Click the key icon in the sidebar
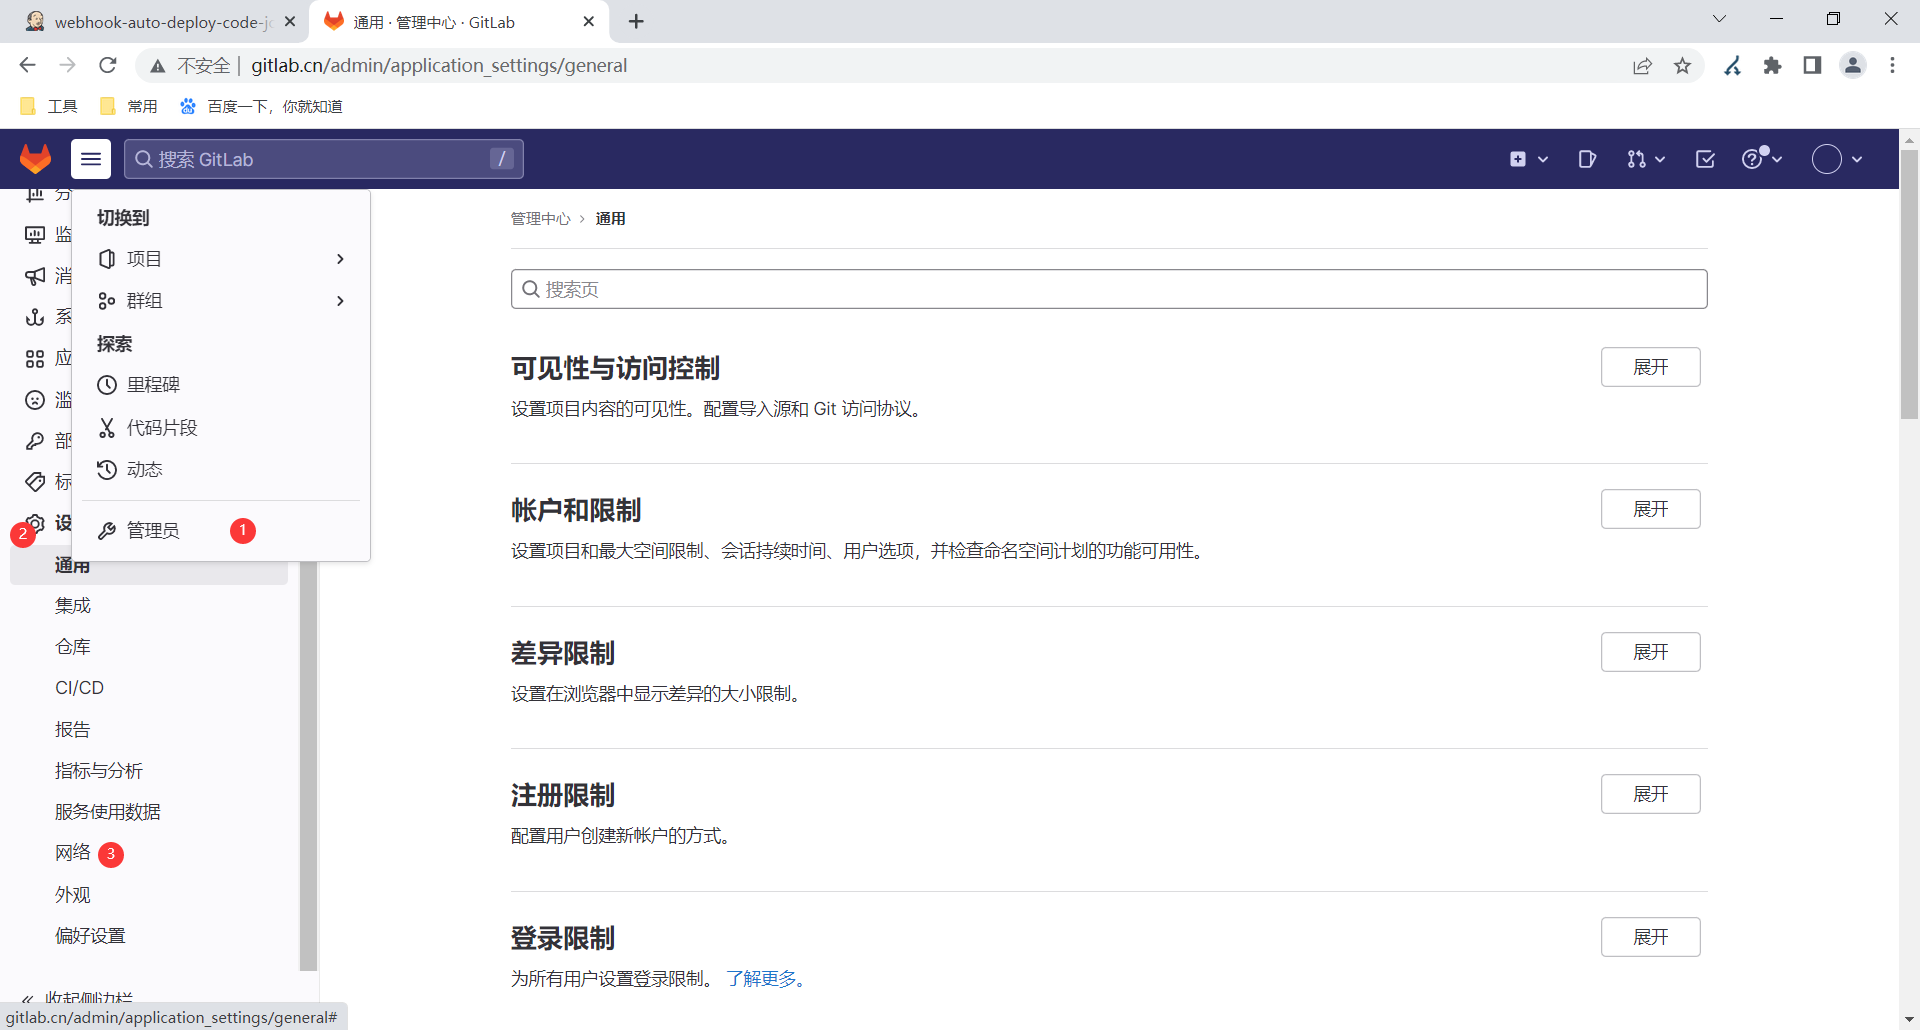Image resolution: width=1920 pixels, height=1030 pixels. click(x=35, y=441)
